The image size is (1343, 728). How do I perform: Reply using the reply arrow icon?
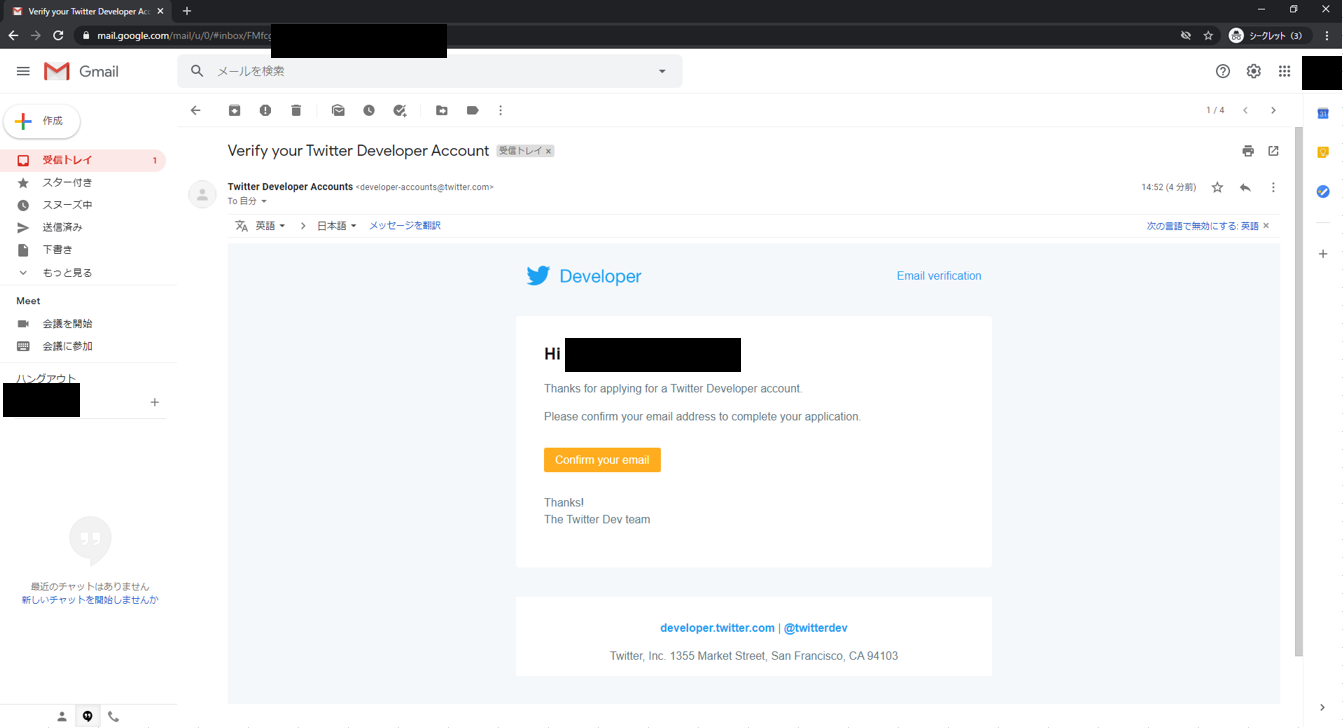[1245, 187]
